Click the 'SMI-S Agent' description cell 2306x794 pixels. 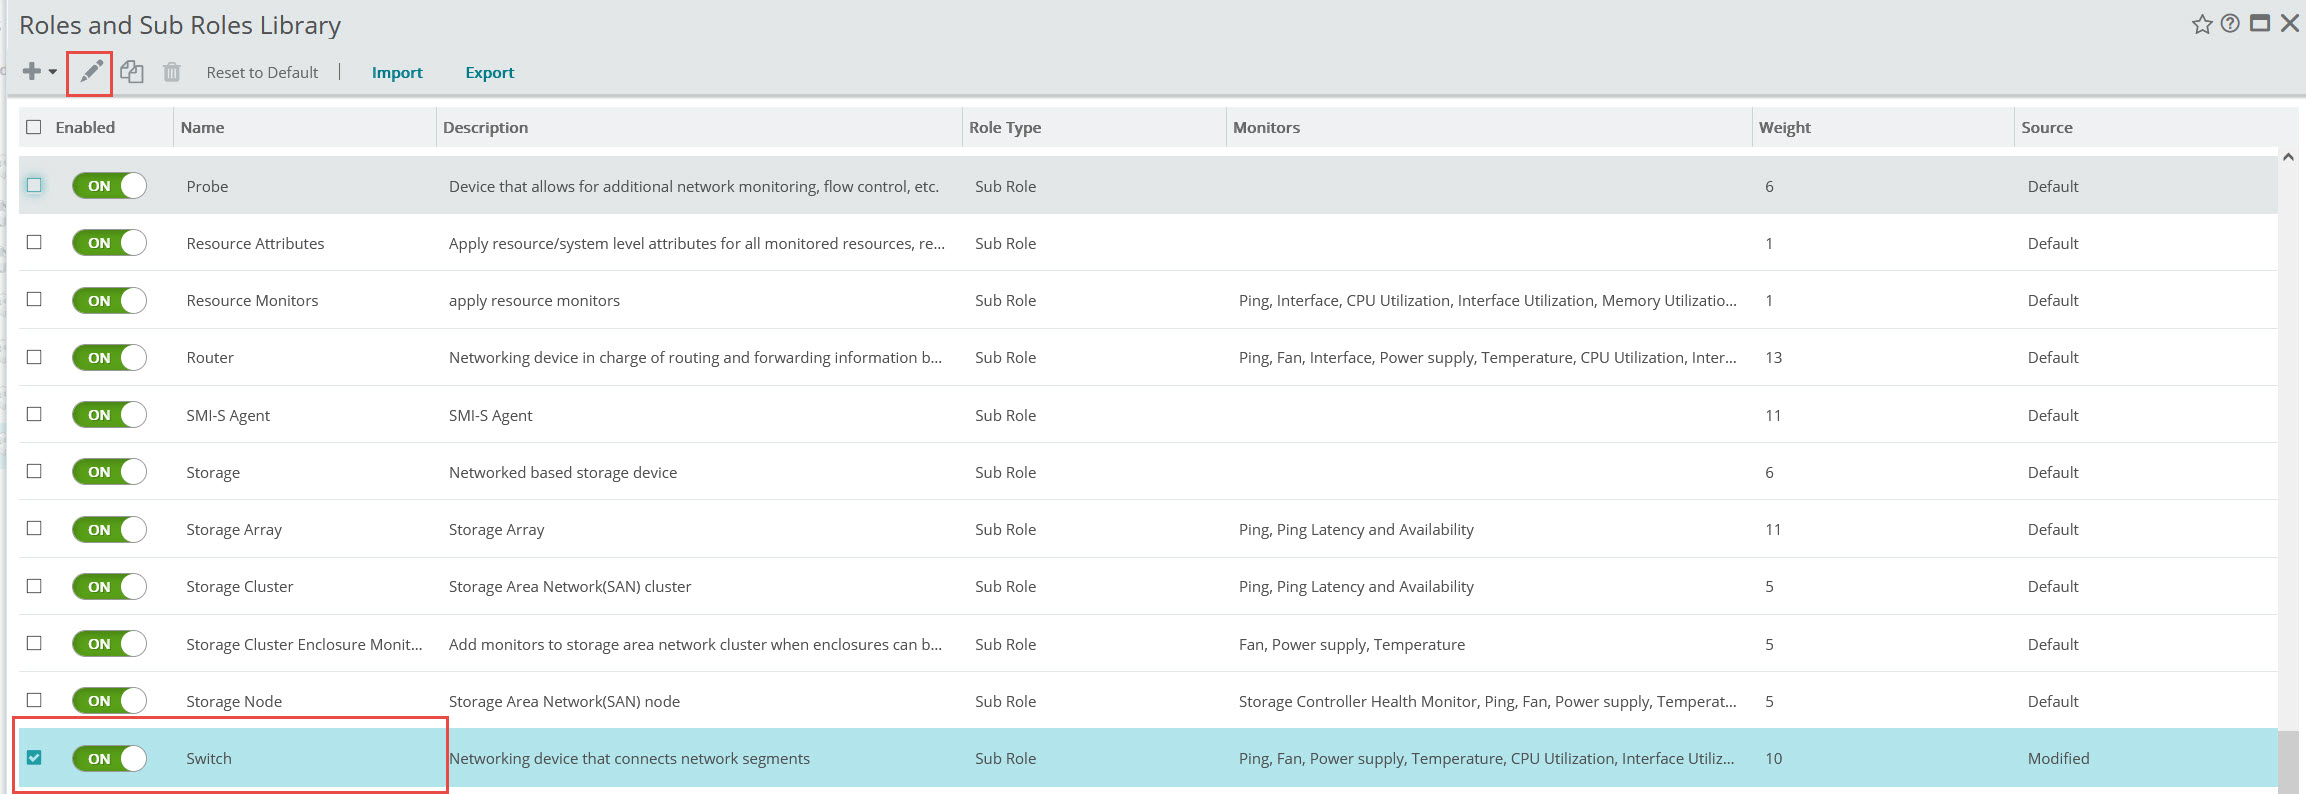pos(490,415)
